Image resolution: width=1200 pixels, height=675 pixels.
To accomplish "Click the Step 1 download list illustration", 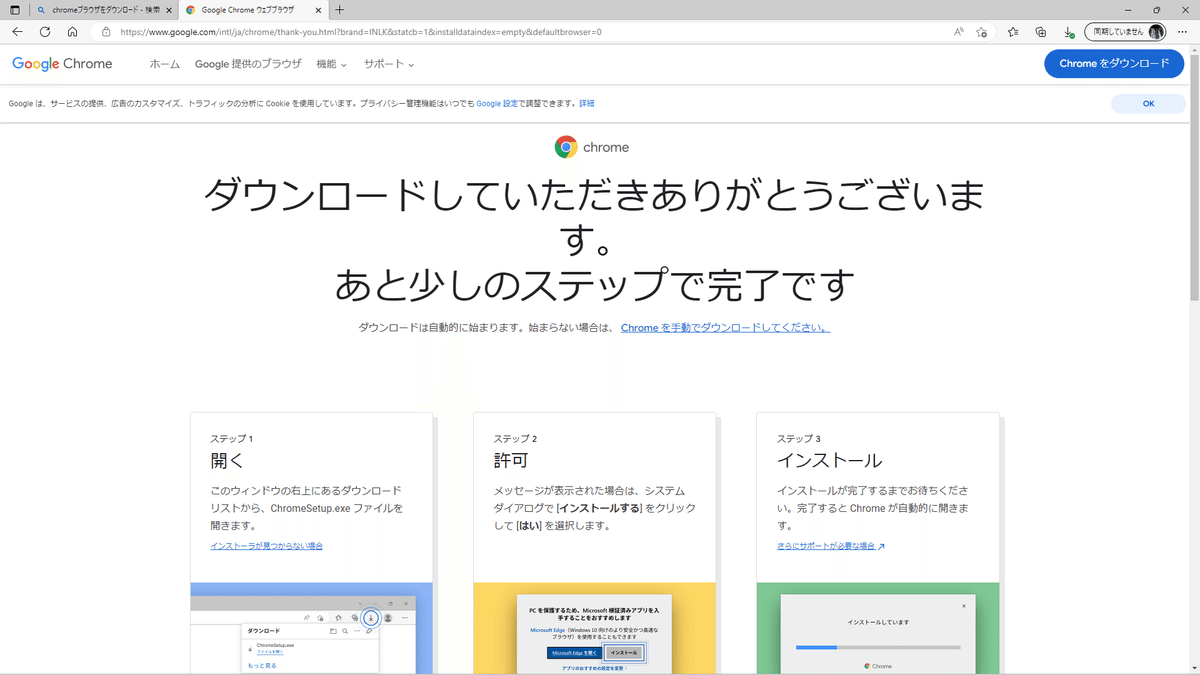I will pyautogui.click(x=312, y=628).
